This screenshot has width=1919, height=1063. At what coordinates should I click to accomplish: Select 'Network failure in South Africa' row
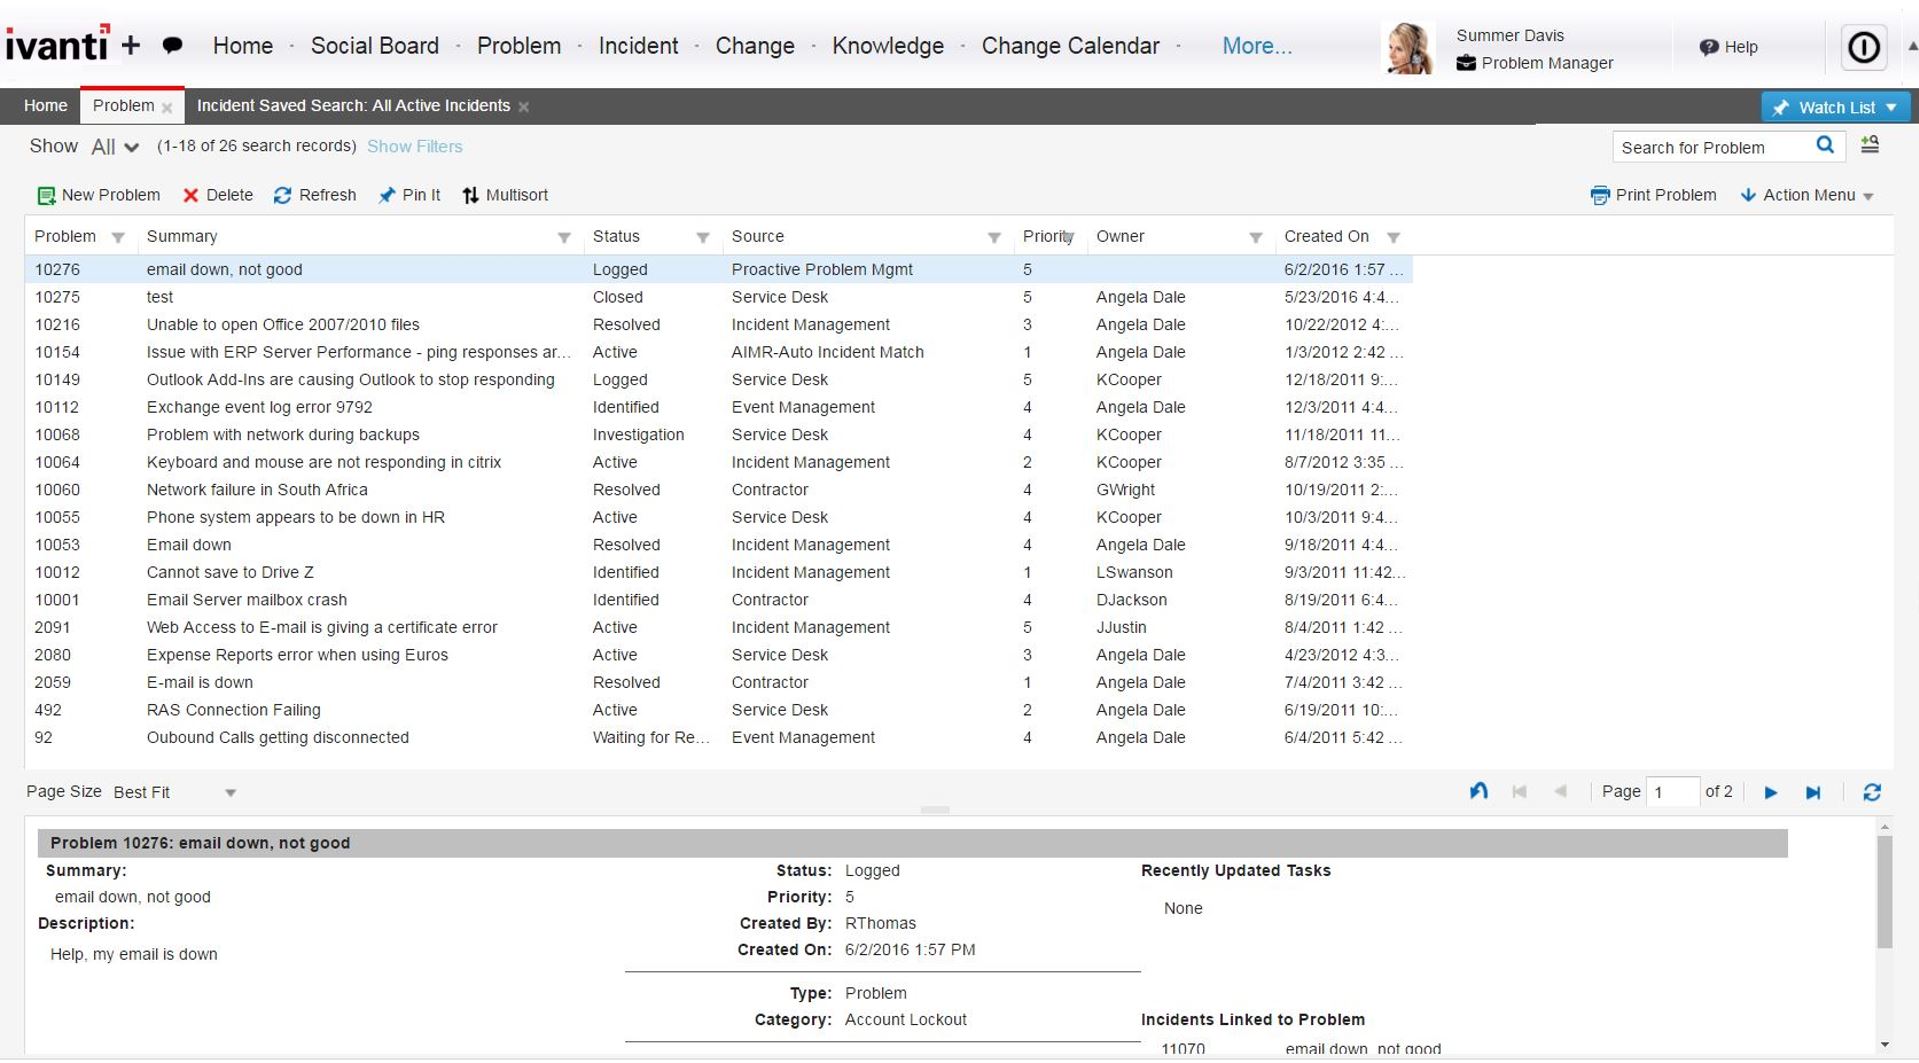pos(718,490)
